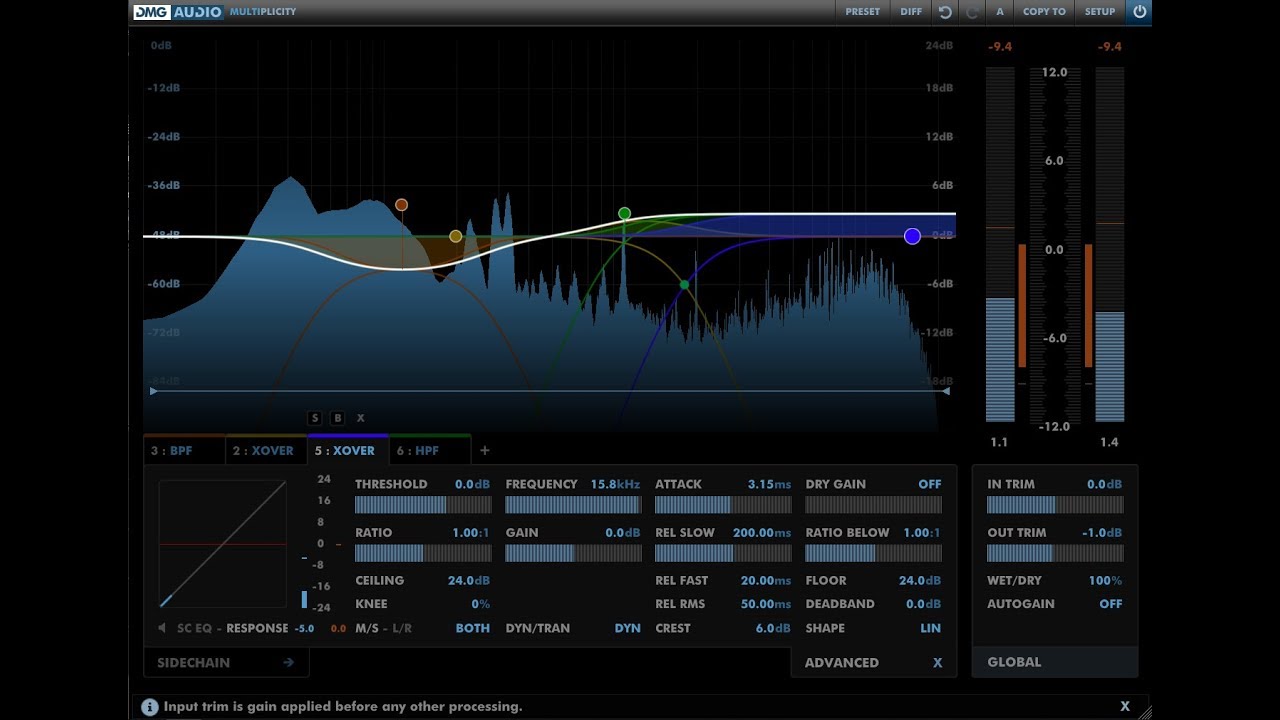Select the 2 : XOVER band tab
The width and height of the screenshot is (1280, 720).
pos(266,450)
